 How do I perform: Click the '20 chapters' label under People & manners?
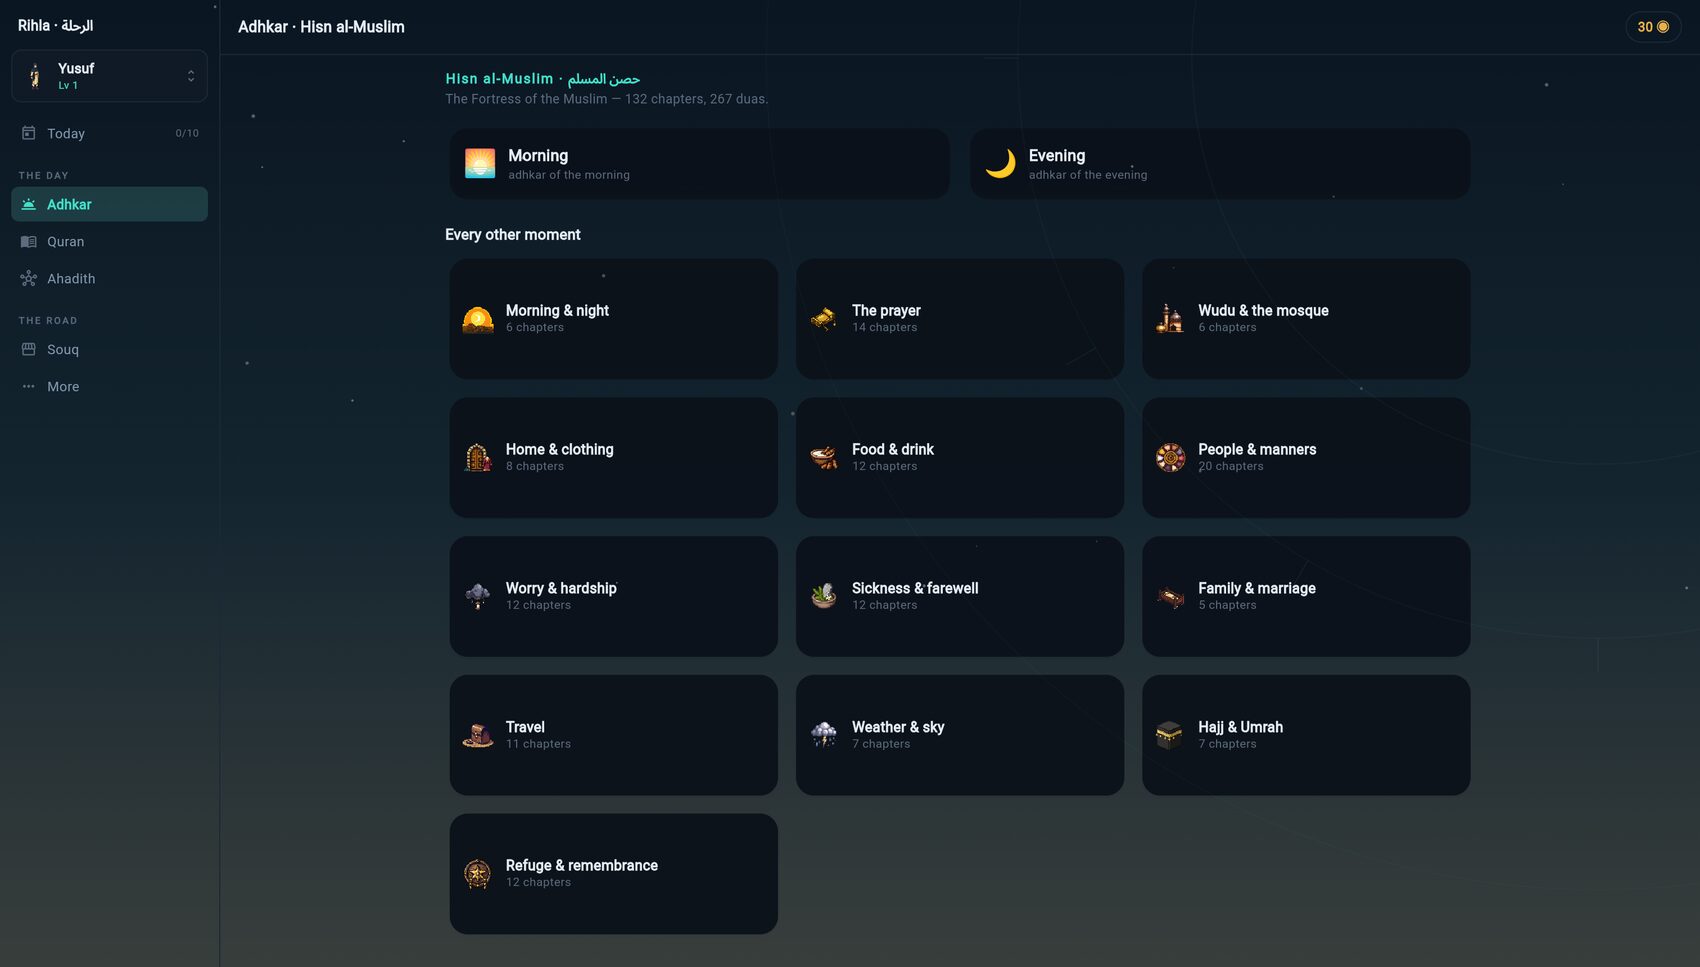coord(1231,467)
